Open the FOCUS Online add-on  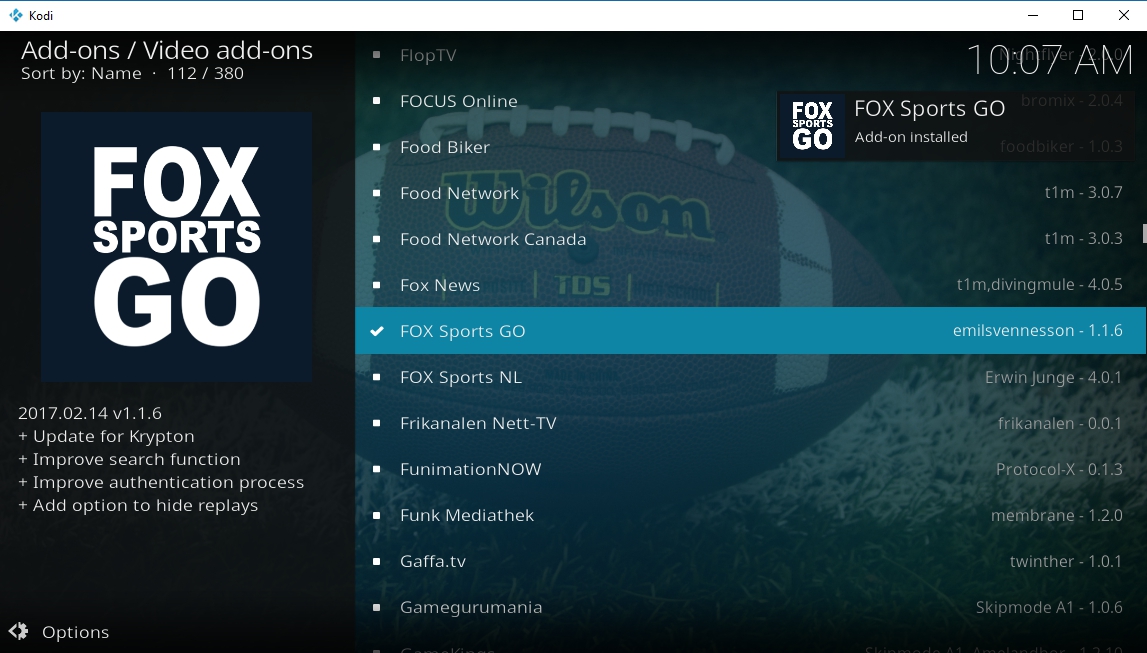[750, 101]
